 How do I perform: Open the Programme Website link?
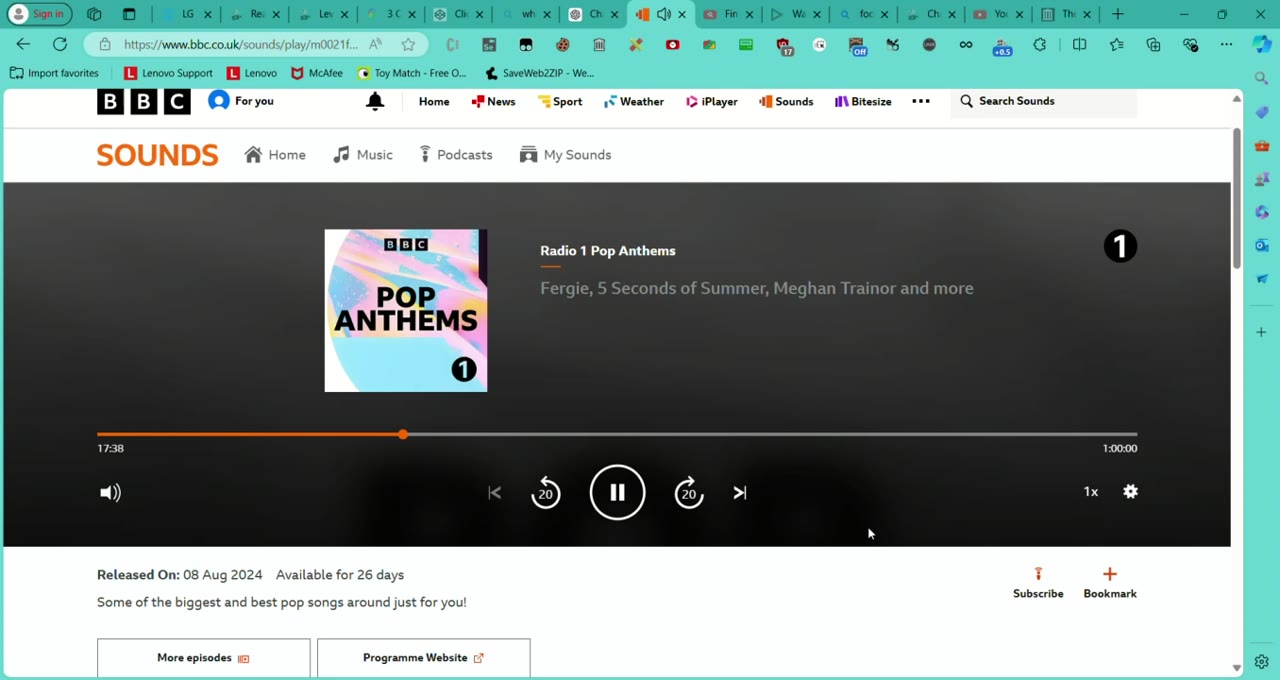424,658
